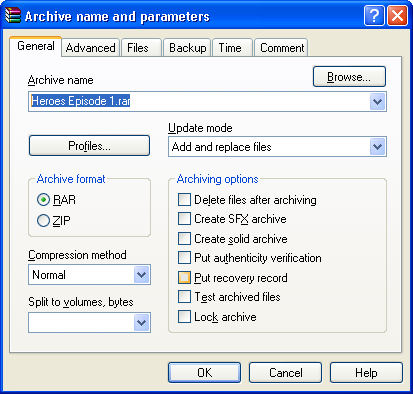Expand the Update mode dropdown arrow
The image size is (413, 394).
[x=378, y=147]
